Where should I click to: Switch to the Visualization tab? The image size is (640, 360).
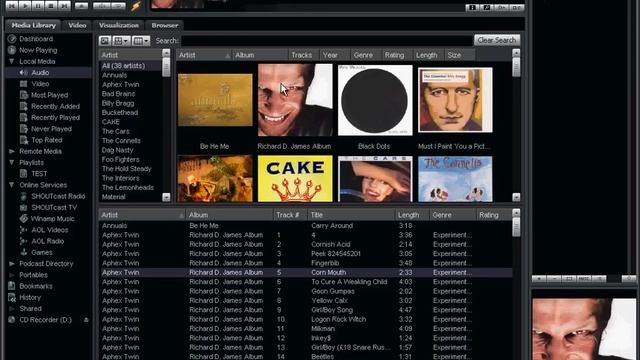point(119,25)
